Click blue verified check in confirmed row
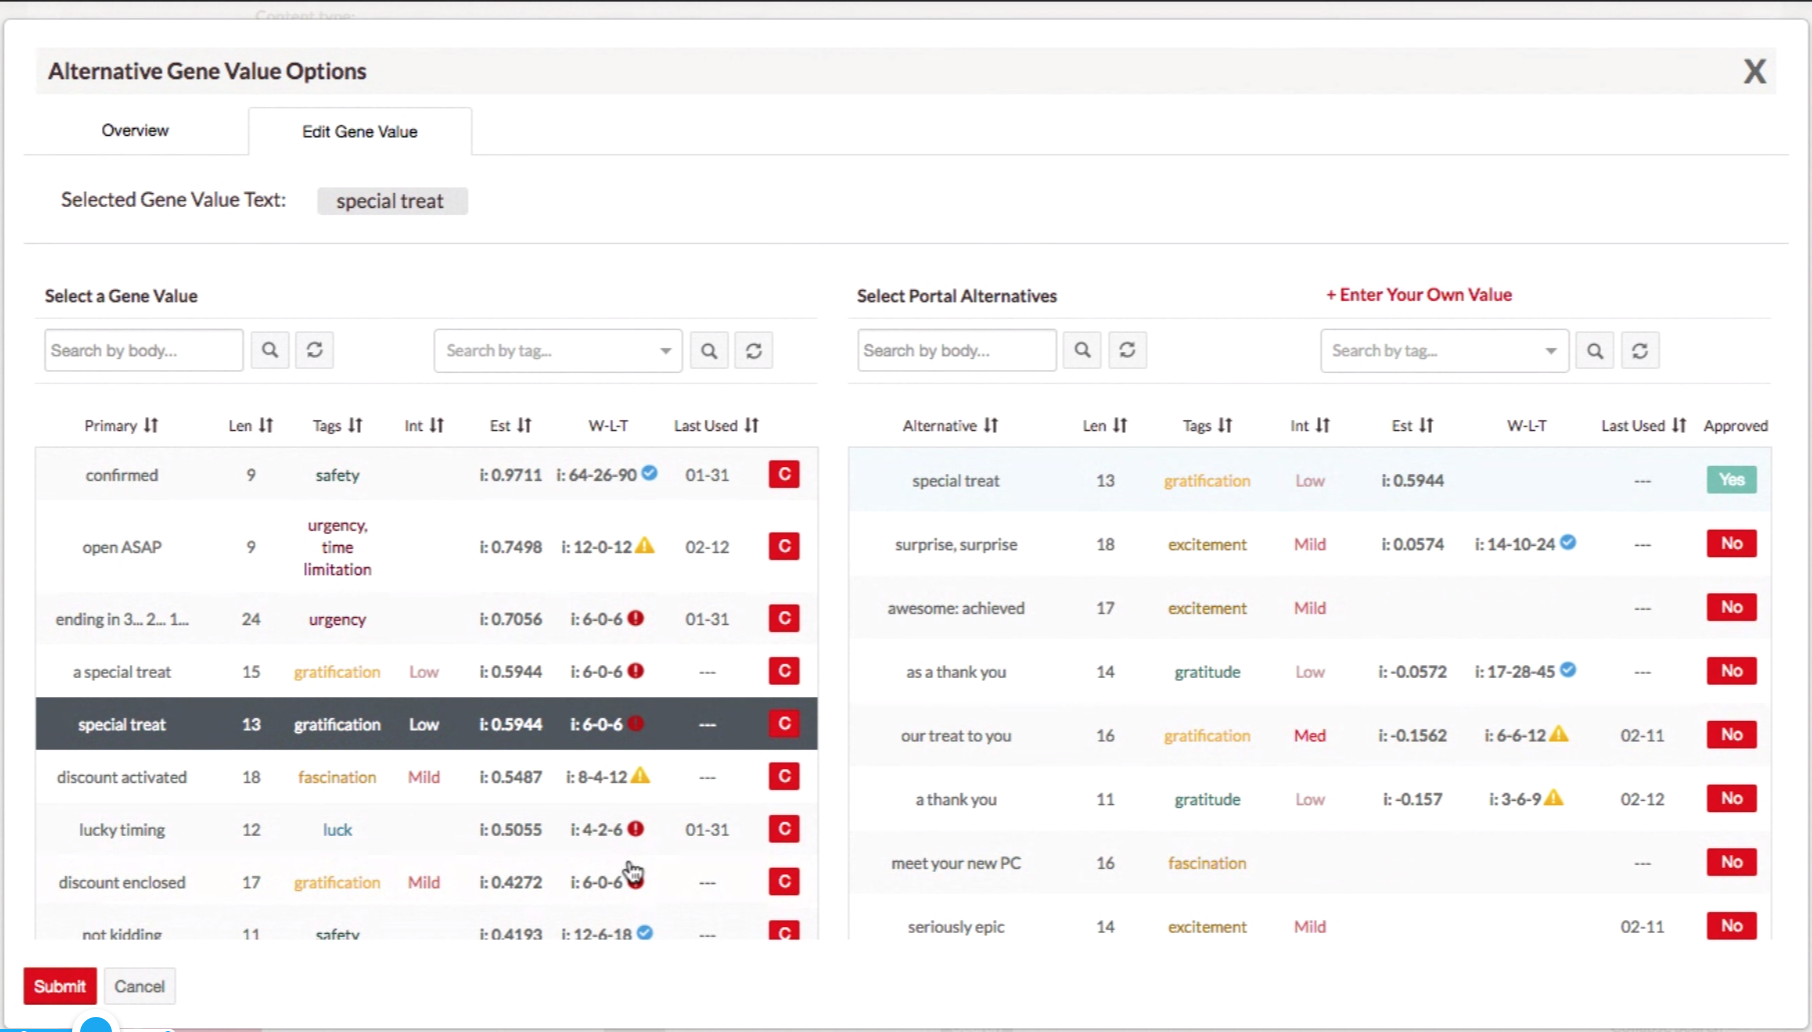Image resolution: width=1812 pixels, height=1032 pixels. pos(649,473)
